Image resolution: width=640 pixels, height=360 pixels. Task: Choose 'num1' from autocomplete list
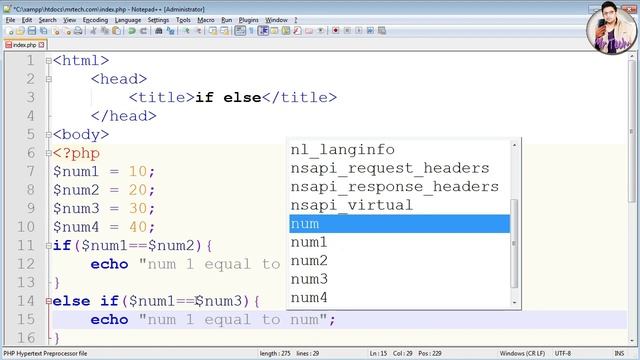(x=400, y=242)
